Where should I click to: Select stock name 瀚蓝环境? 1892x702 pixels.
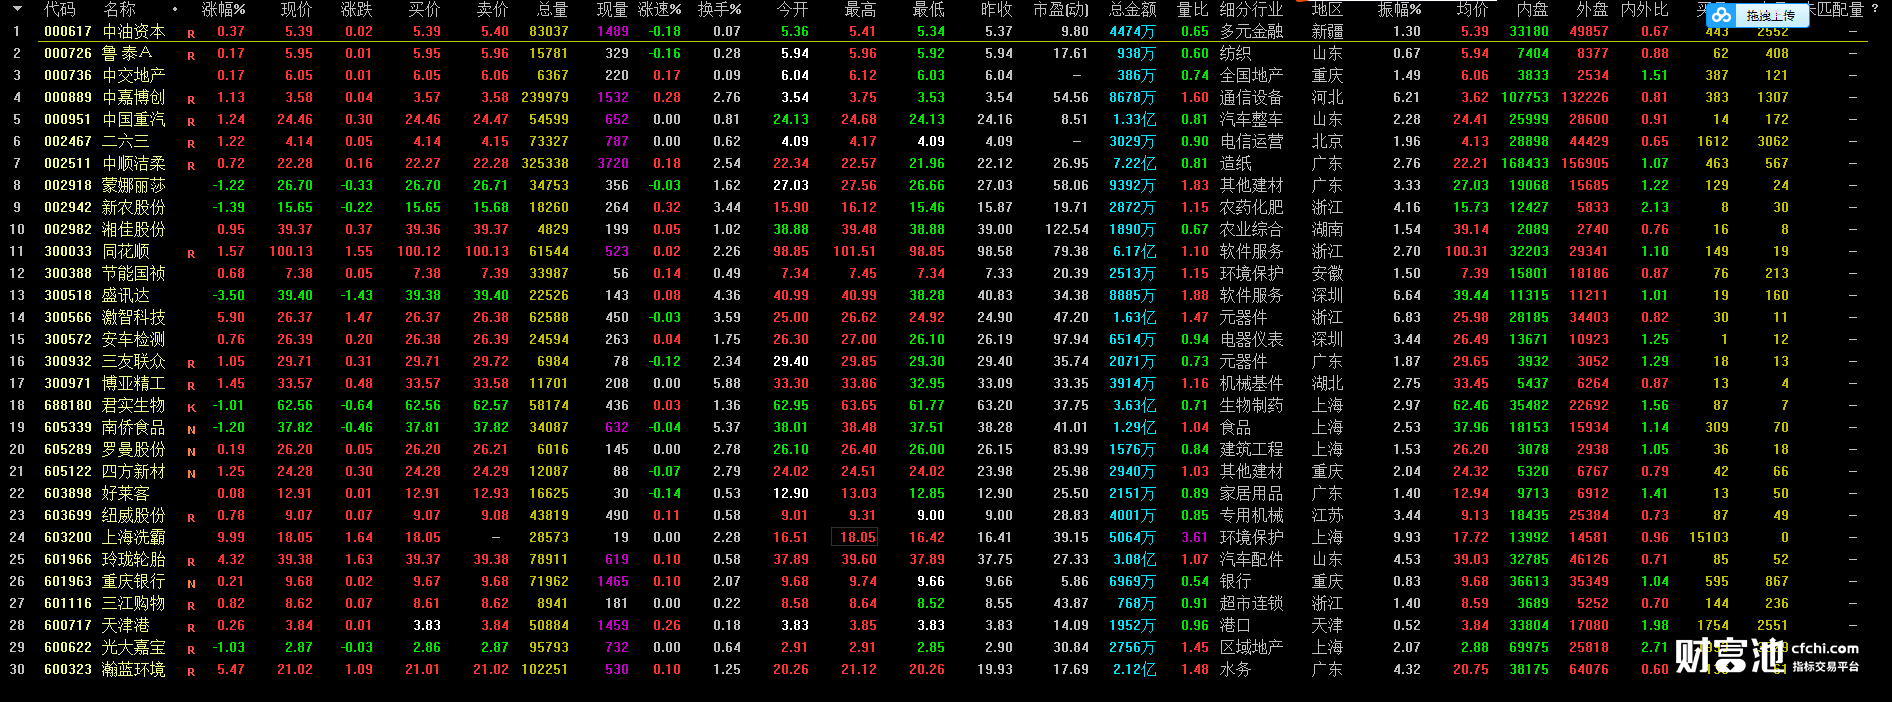(x=134, y=669)
